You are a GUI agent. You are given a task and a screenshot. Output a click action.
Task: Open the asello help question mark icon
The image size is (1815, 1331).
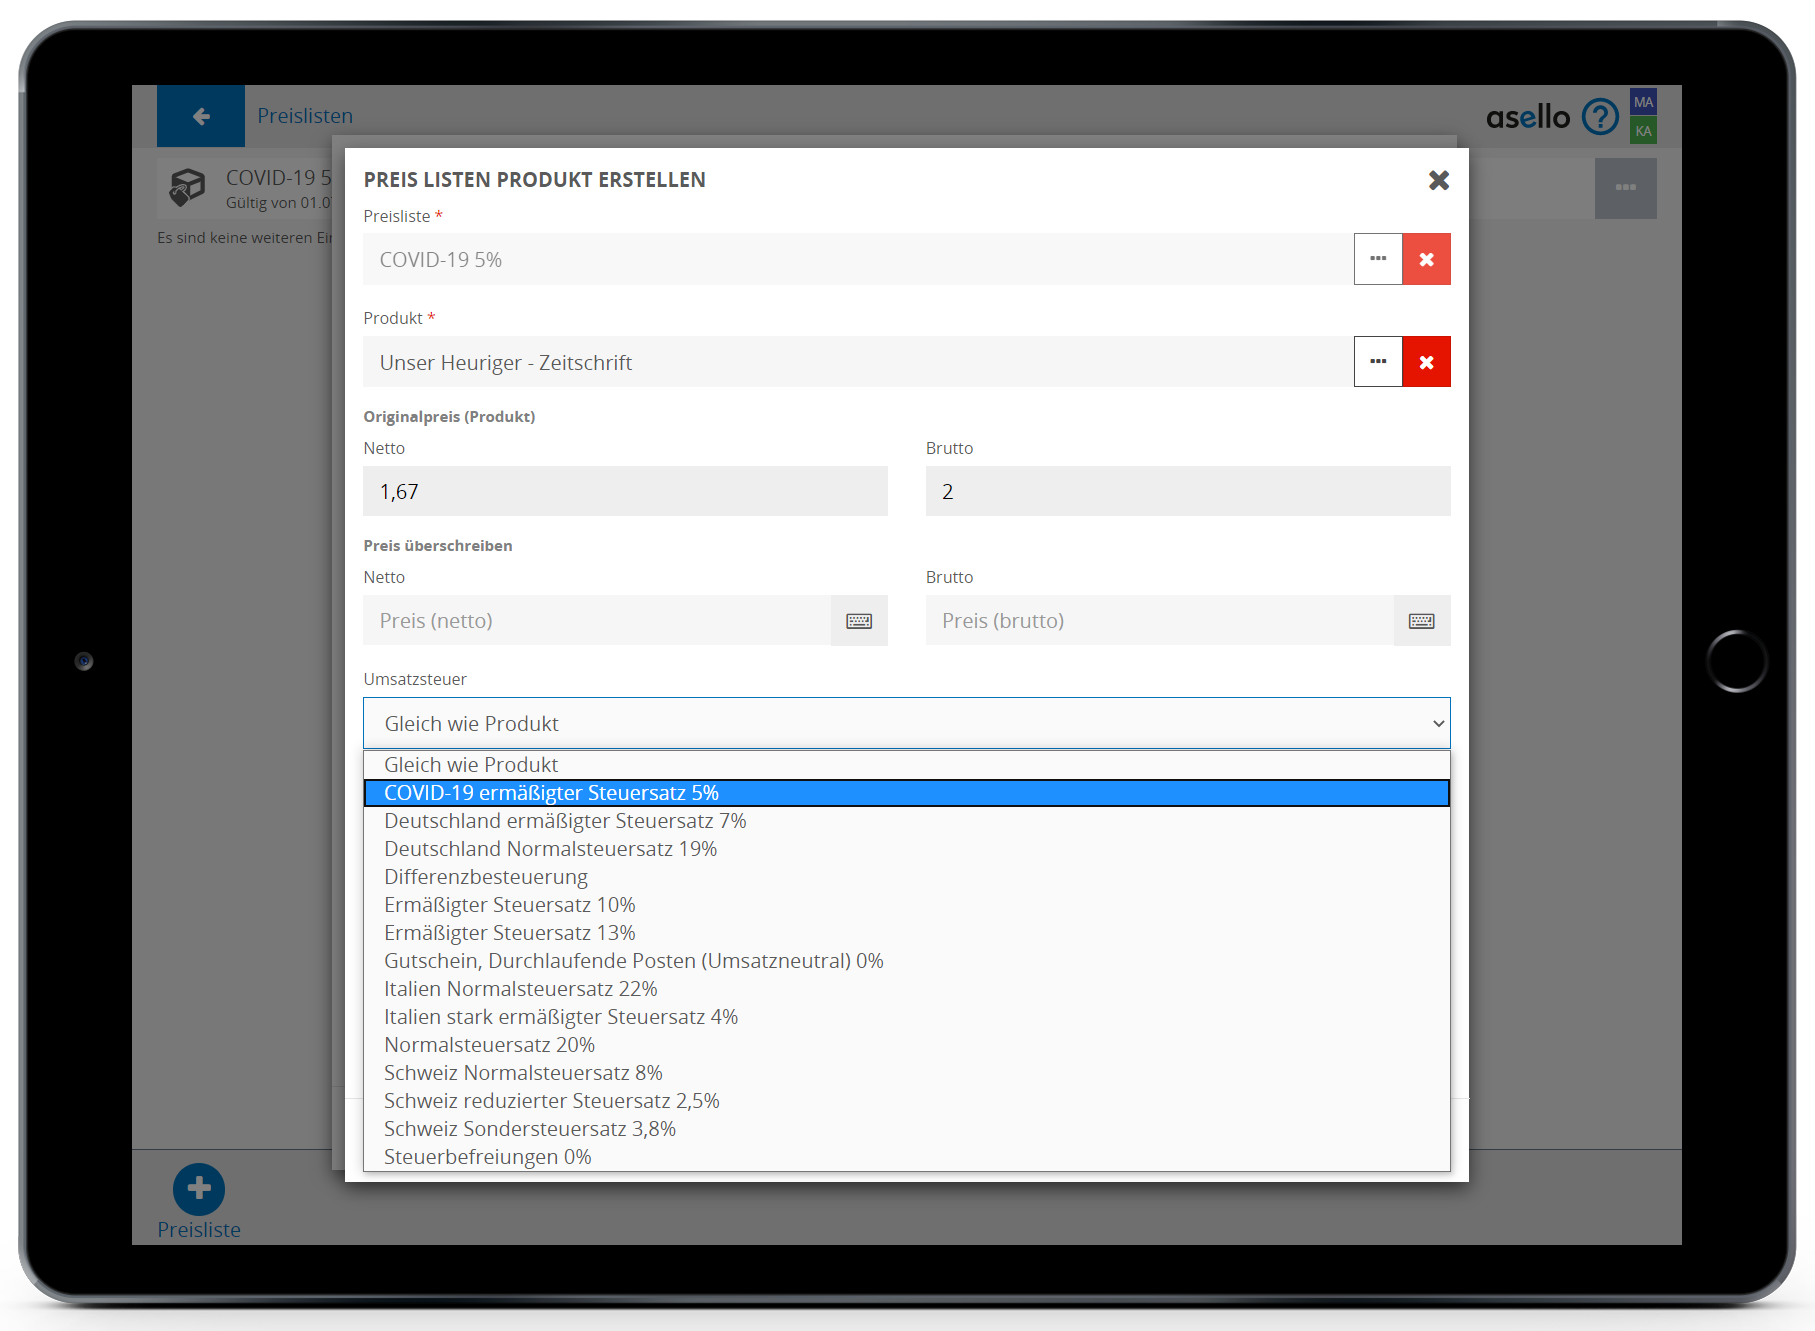tap(1599, 117)
